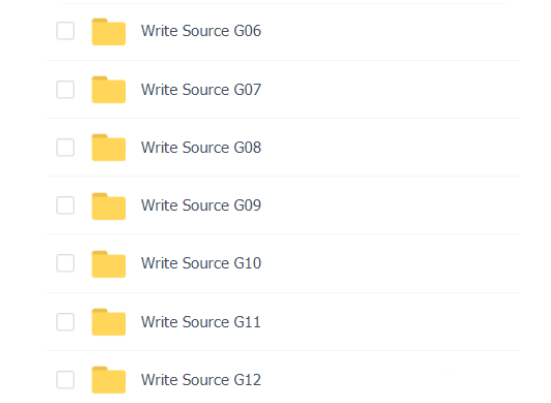The height and width of the screenshot is (403, 551).
Task: Open the Write Source G12 folder icon
Action: [109, 380]
